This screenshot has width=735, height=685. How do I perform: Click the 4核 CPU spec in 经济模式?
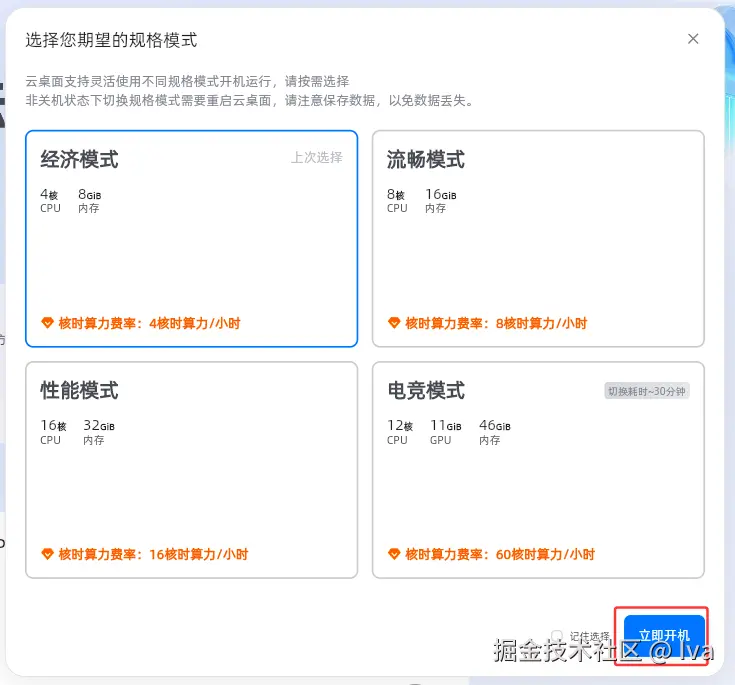(x=50, y=201)
